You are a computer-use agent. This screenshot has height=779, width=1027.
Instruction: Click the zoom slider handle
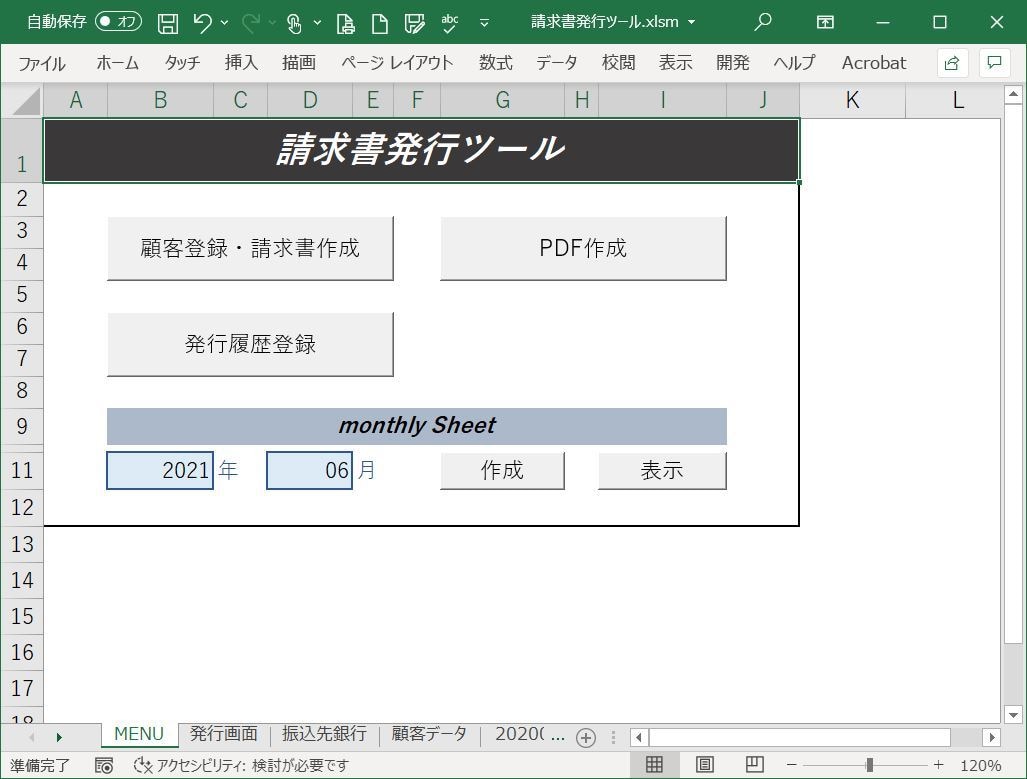870,765
